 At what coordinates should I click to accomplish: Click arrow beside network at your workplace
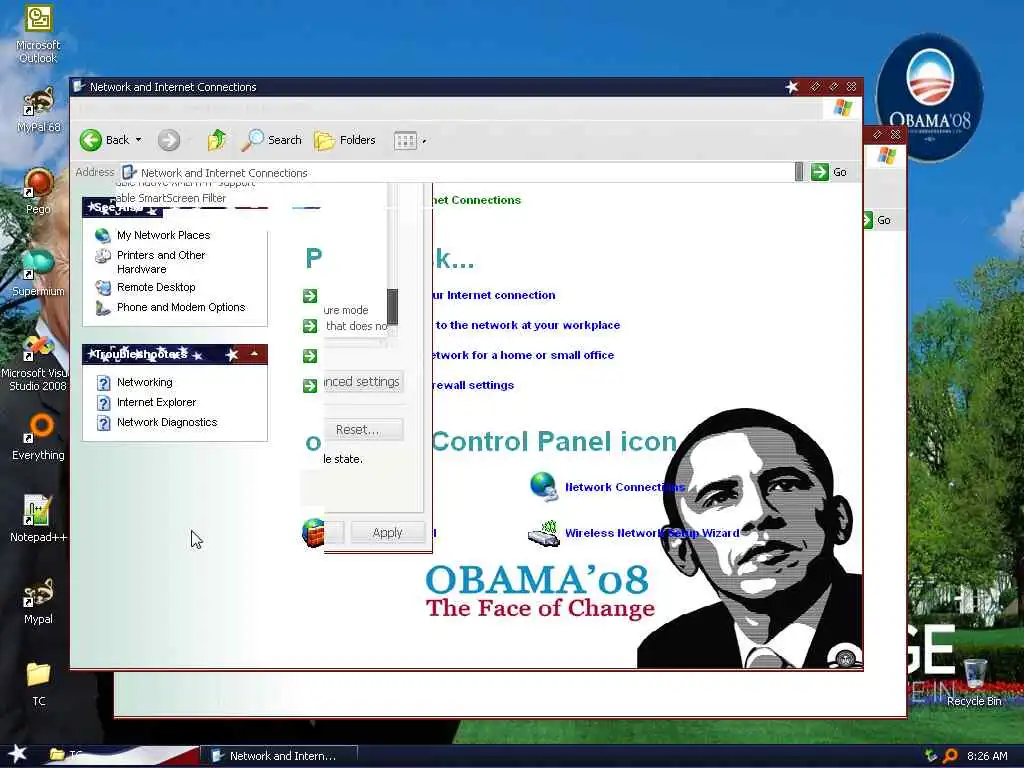(310, 326)
